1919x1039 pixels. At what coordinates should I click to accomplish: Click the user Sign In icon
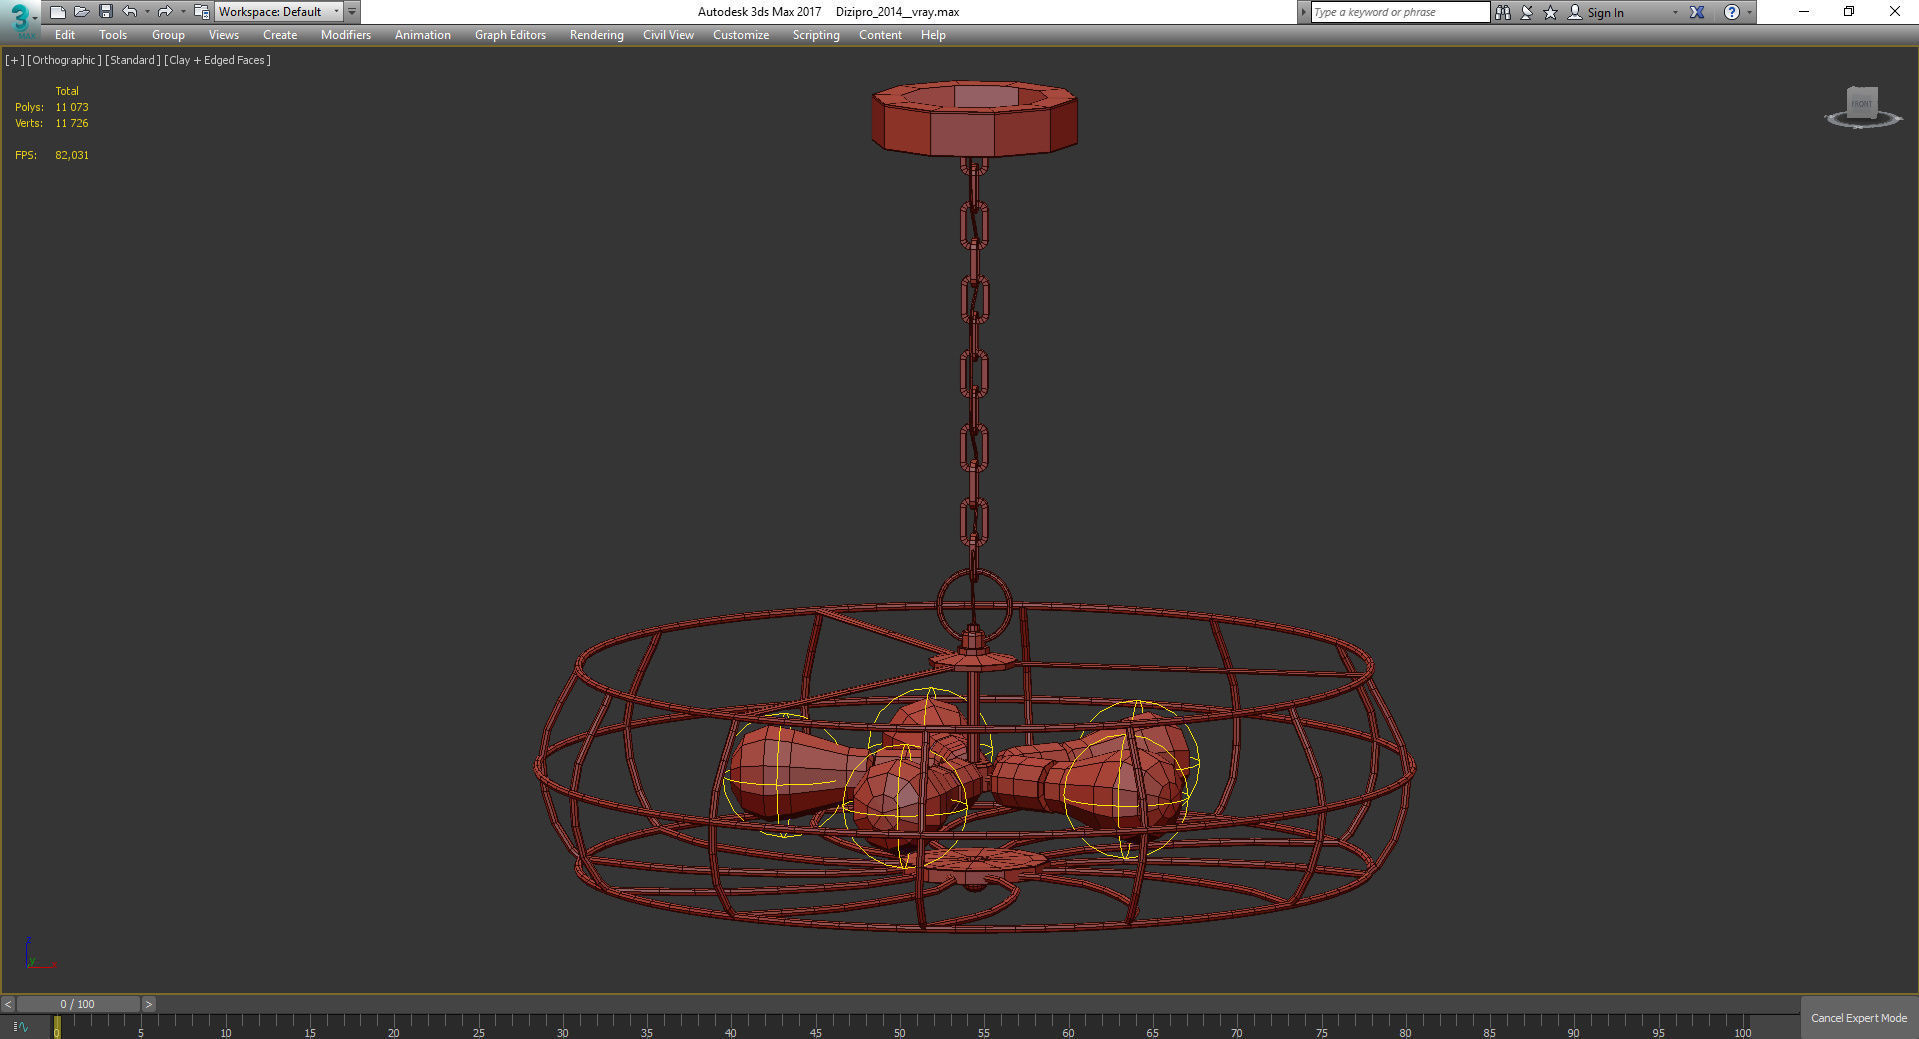[x=1575, y=12]
